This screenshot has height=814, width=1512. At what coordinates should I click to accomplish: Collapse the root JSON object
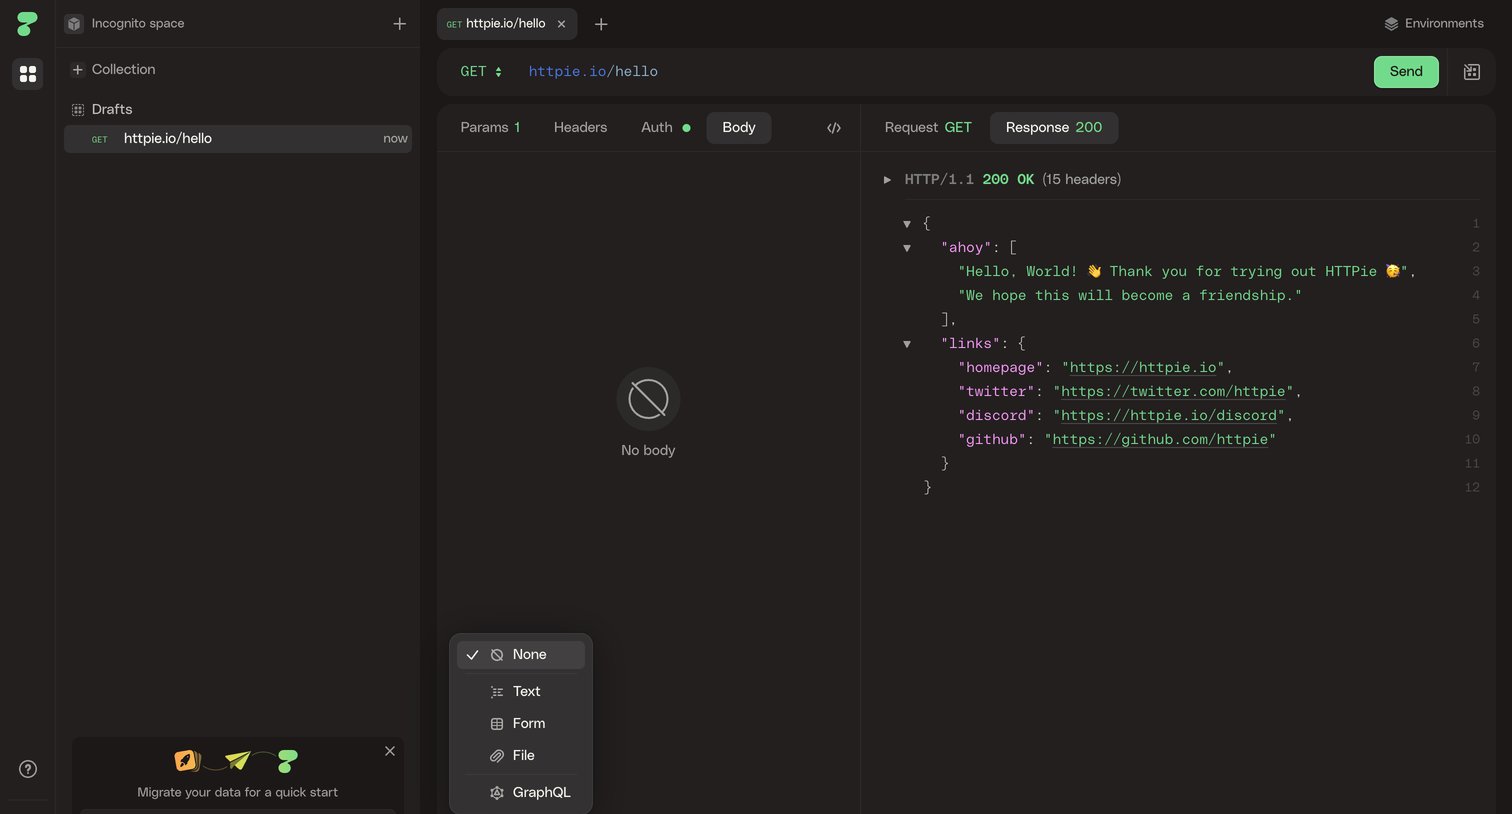point(907,224)
